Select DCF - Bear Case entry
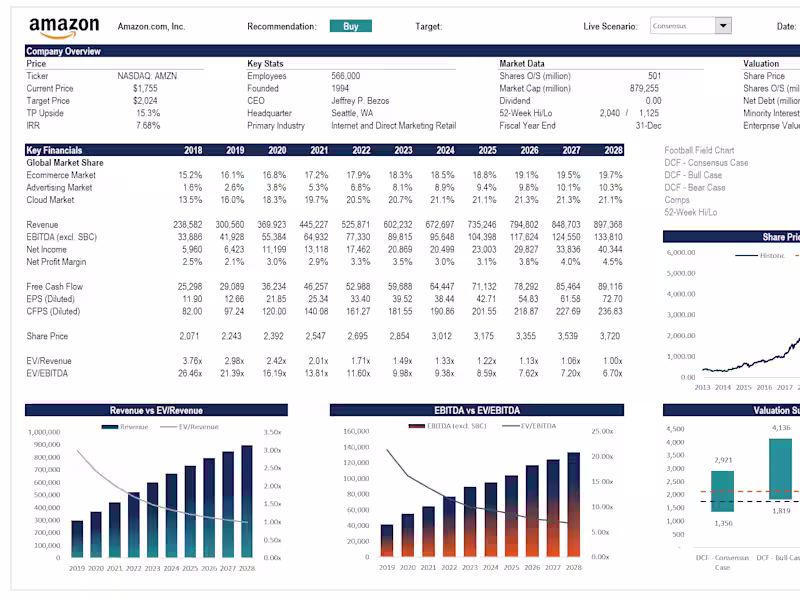The image size is (800, 600). [694, 187]
